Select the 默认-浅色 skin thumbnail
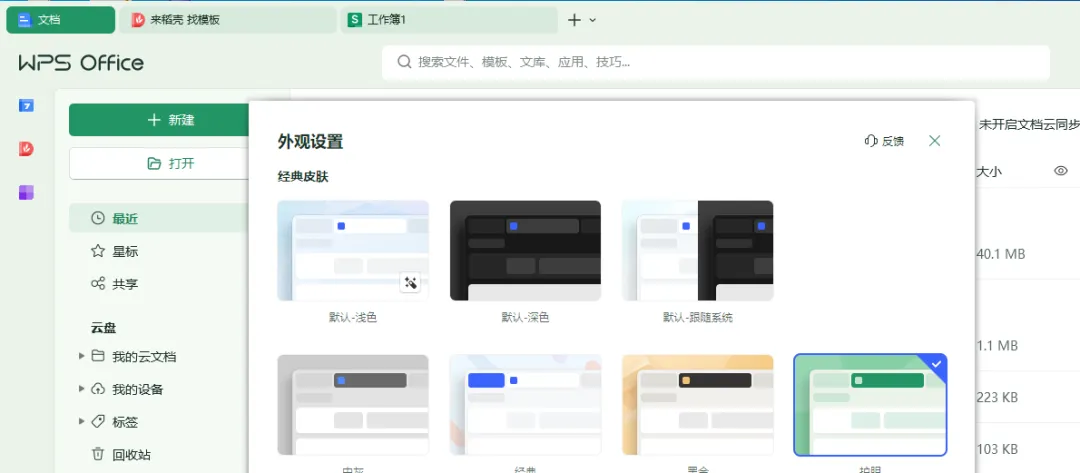 coord(353,251)
